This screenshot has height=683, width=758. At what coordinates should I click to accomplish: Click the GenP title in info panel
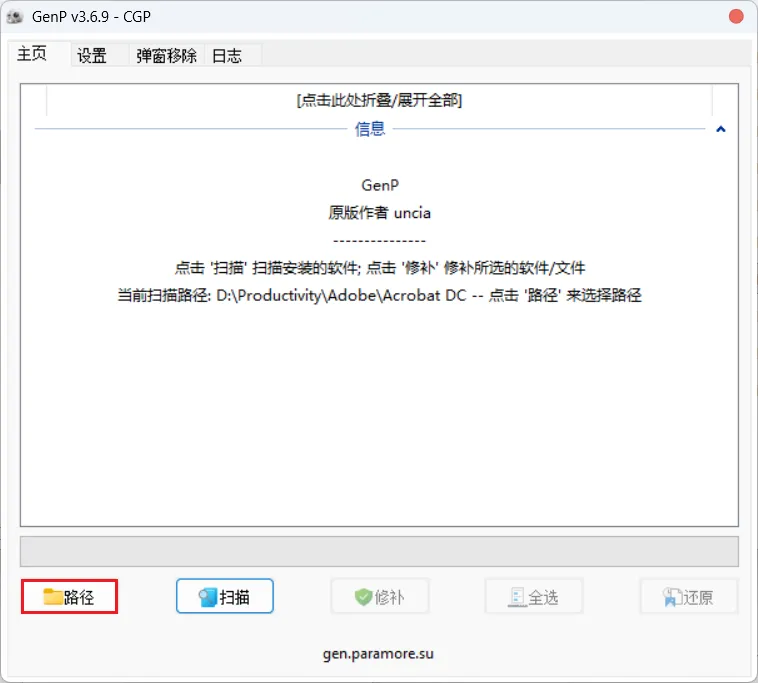(x=380, y=185)
